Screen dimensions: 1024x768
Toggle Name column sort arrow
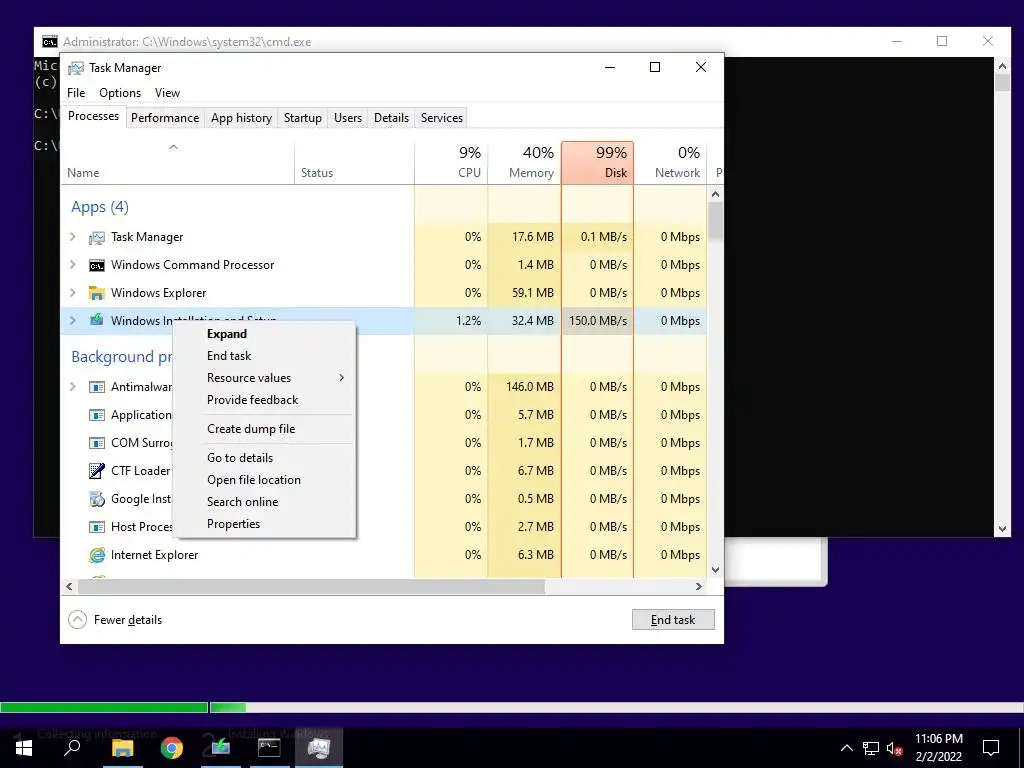(173, 147)
